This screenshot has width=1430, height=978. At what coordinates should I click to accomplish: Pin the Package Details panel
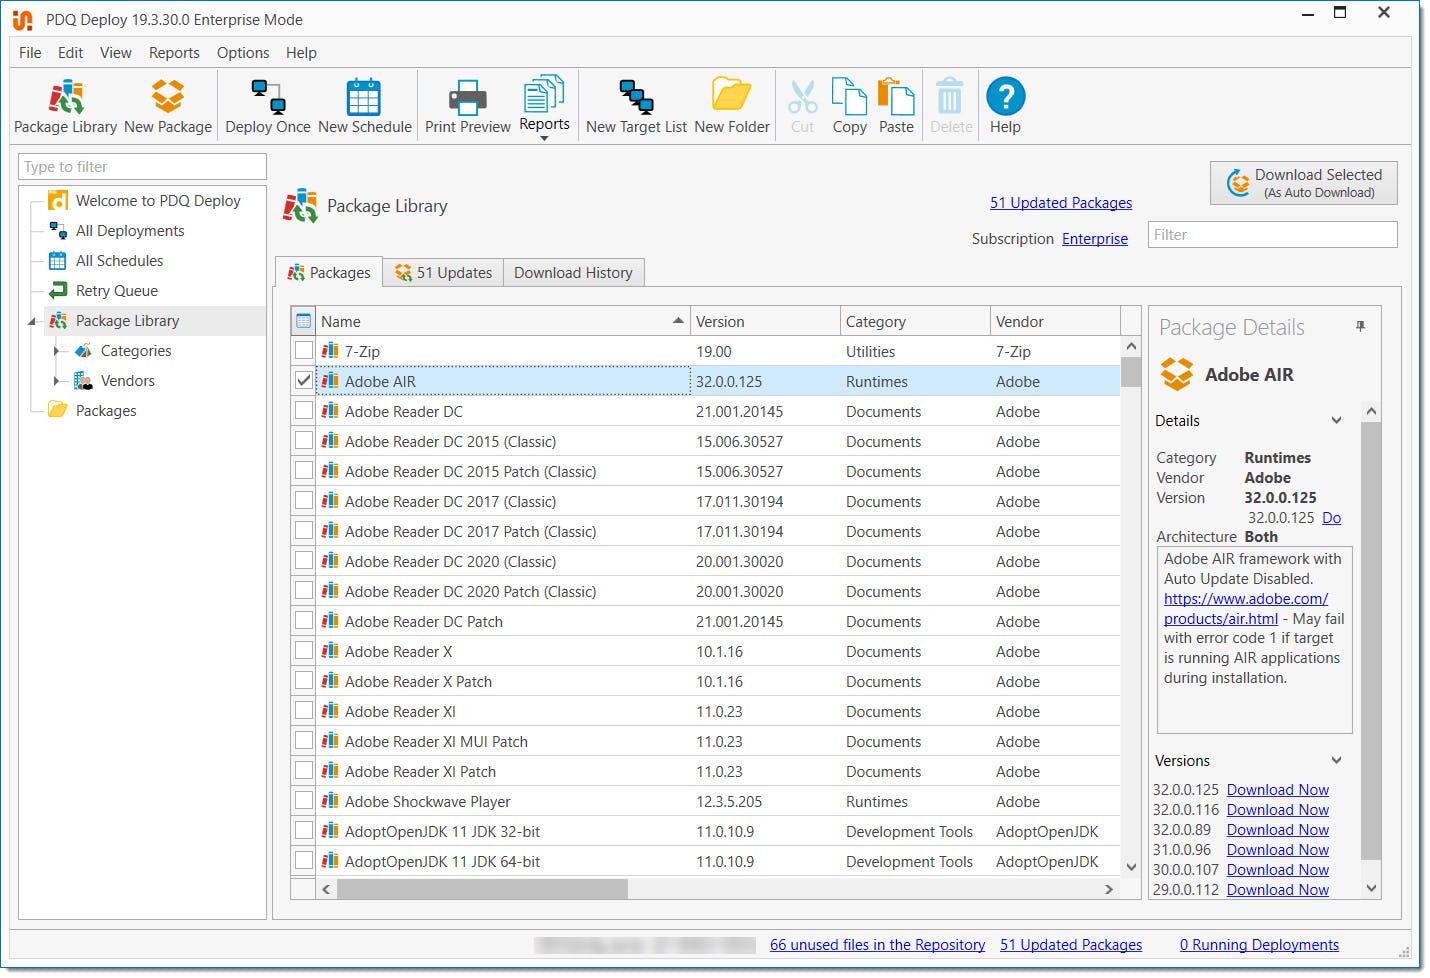coord(1360,327)
